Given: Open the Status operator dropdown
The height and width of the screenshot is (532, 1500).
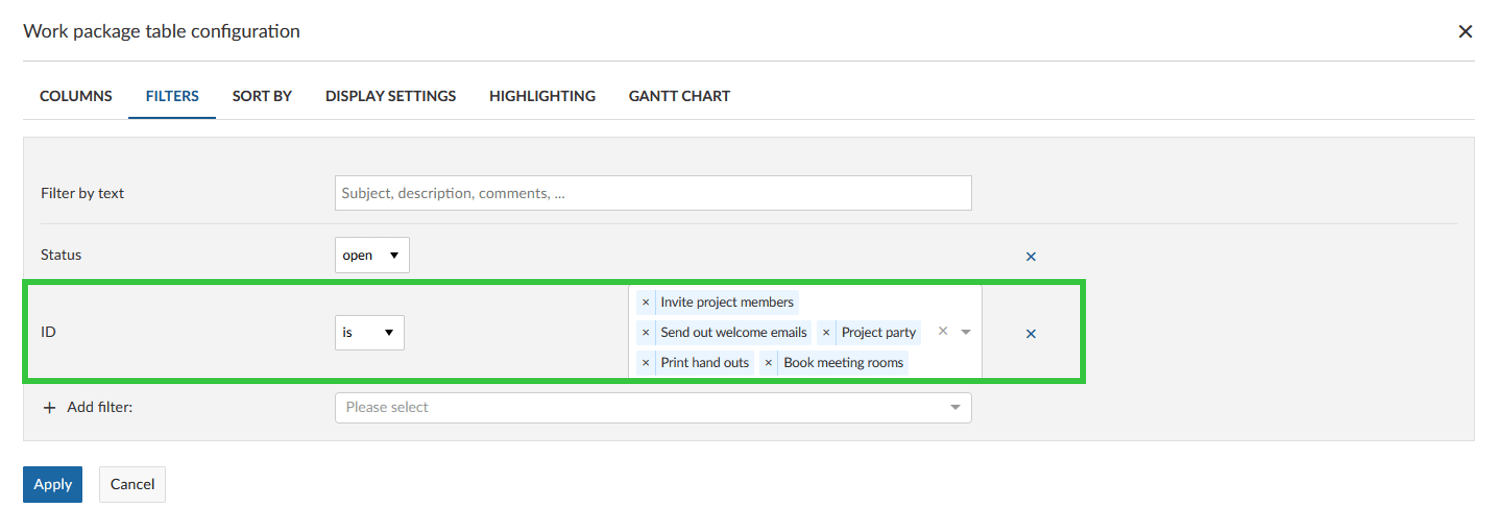Looking at the screenshot, I should click(x=371, y=255).
